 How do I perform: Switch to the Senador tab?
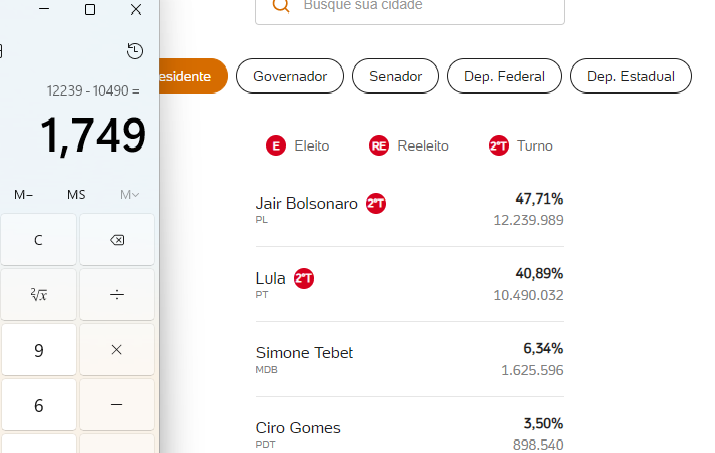[x=395, y=76]
